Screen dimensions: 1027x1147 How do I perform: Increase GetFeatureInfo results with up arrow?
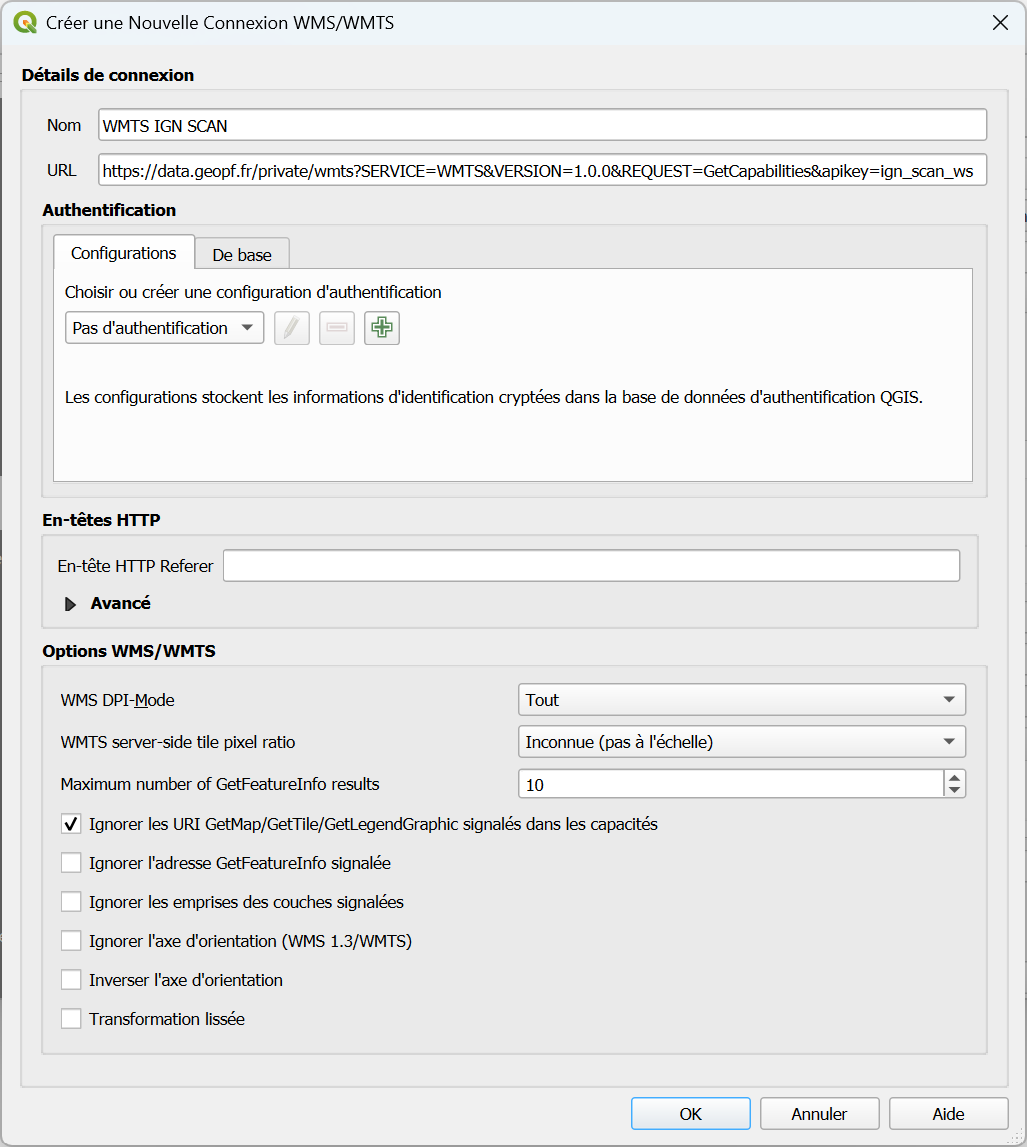click(955, 778)
